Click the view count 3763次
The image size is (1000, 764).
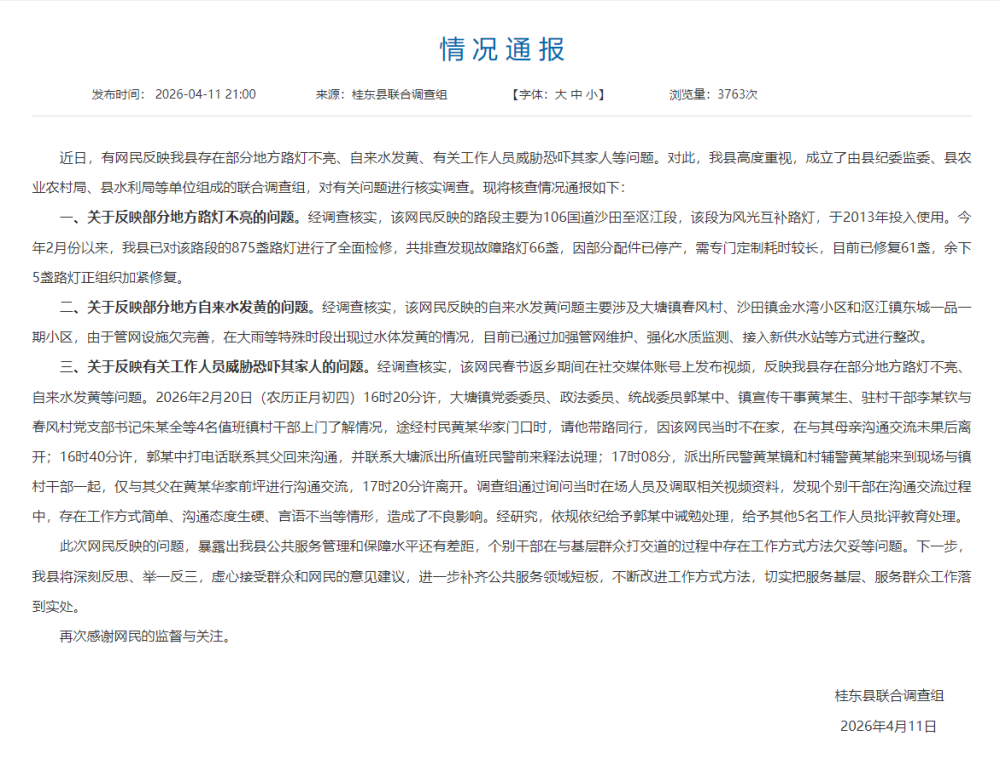point(738,95)
